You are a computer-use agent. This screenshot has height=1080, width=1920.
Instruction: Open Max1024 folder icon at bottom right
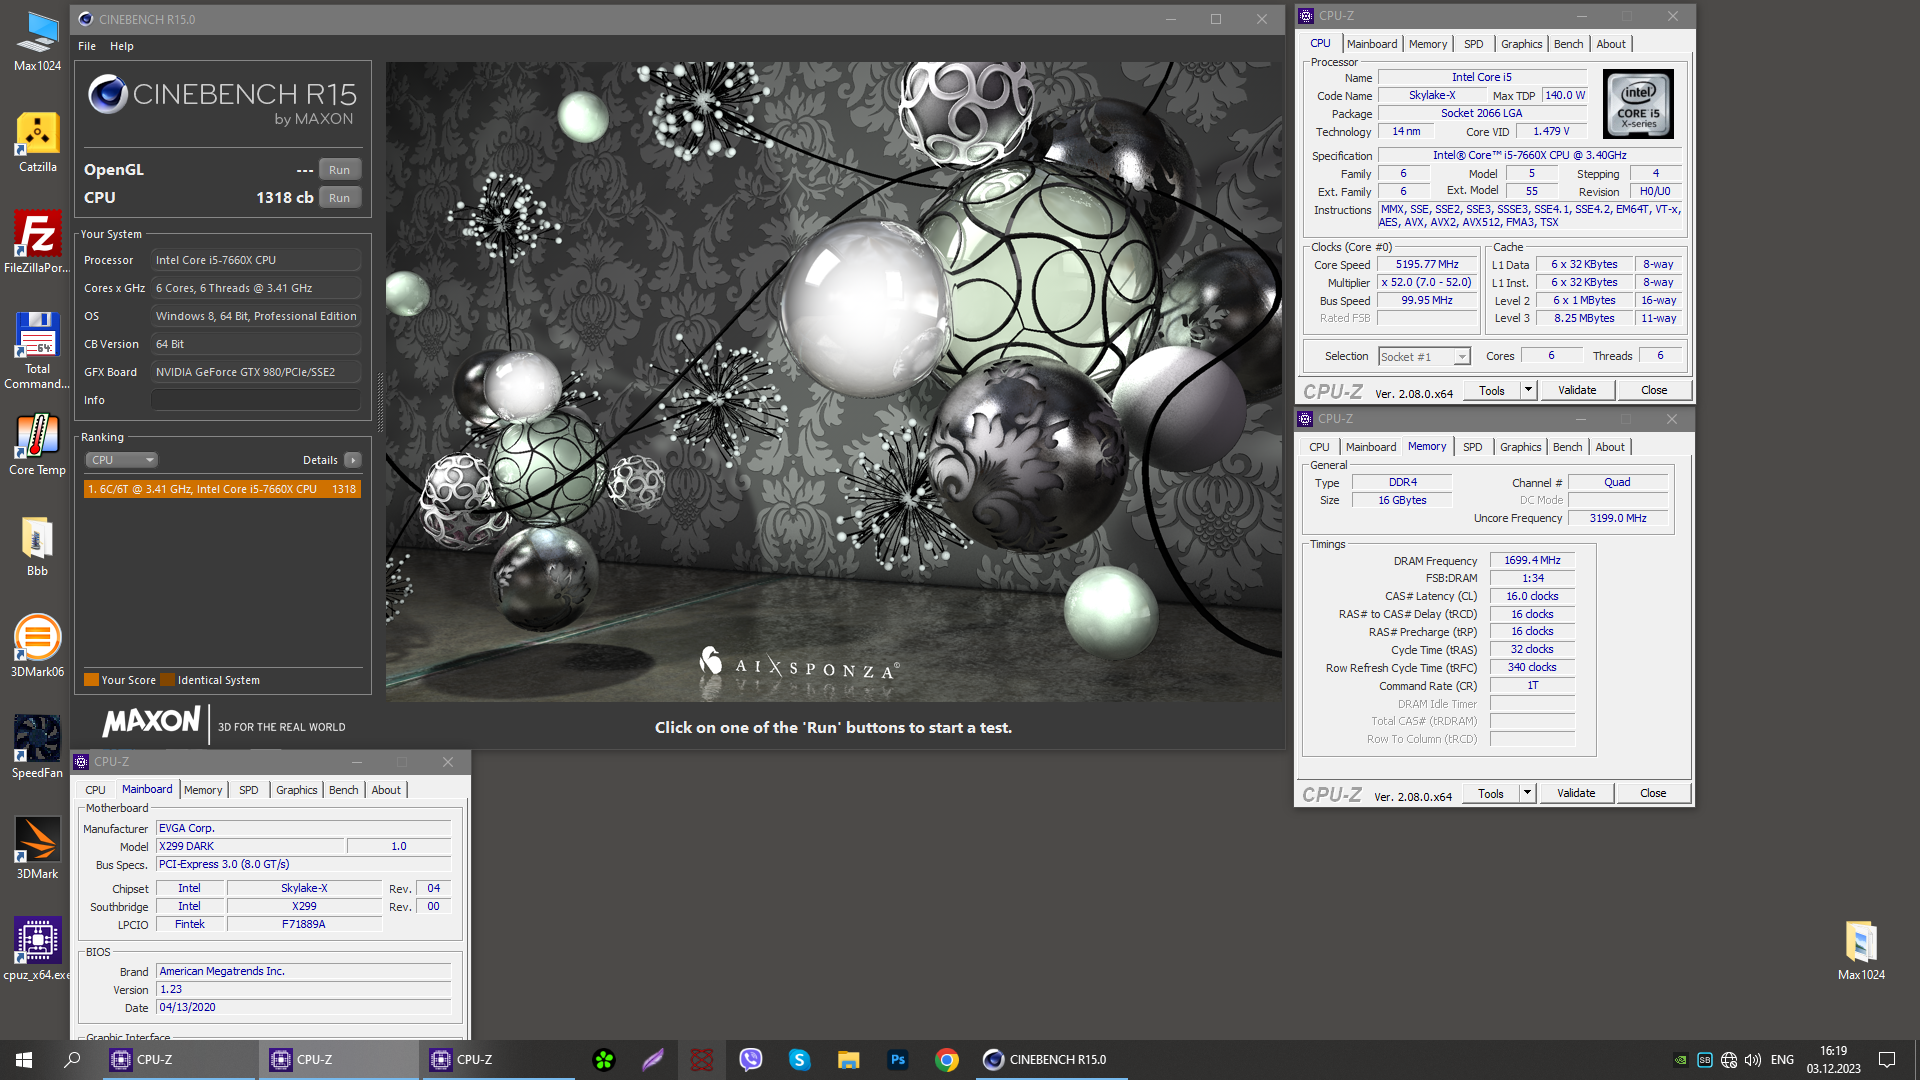[x=1861, y=950]
